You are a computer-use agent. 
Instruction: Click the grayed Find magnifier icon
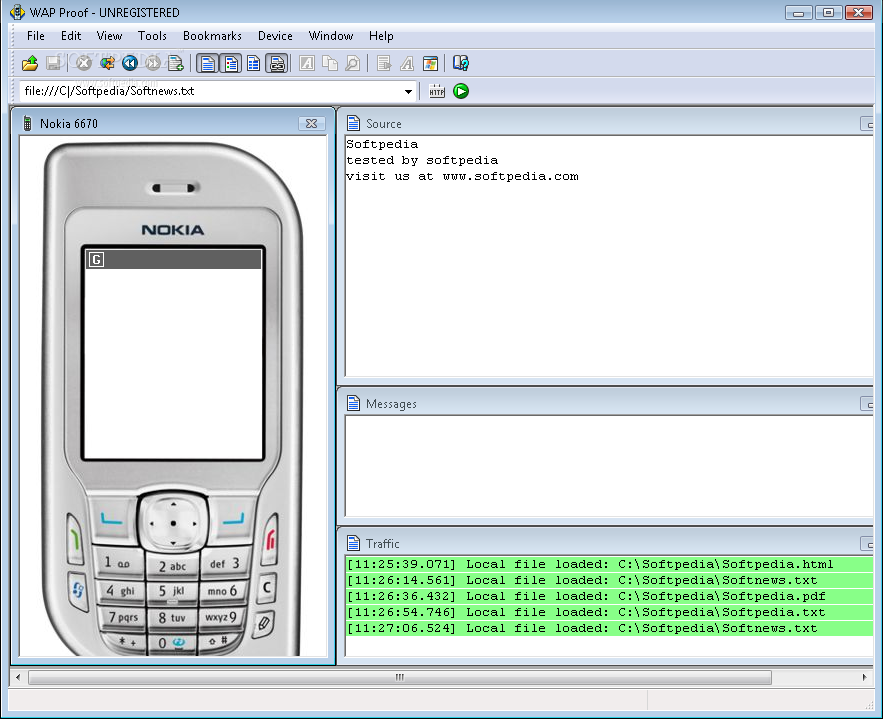click(353, 63)
